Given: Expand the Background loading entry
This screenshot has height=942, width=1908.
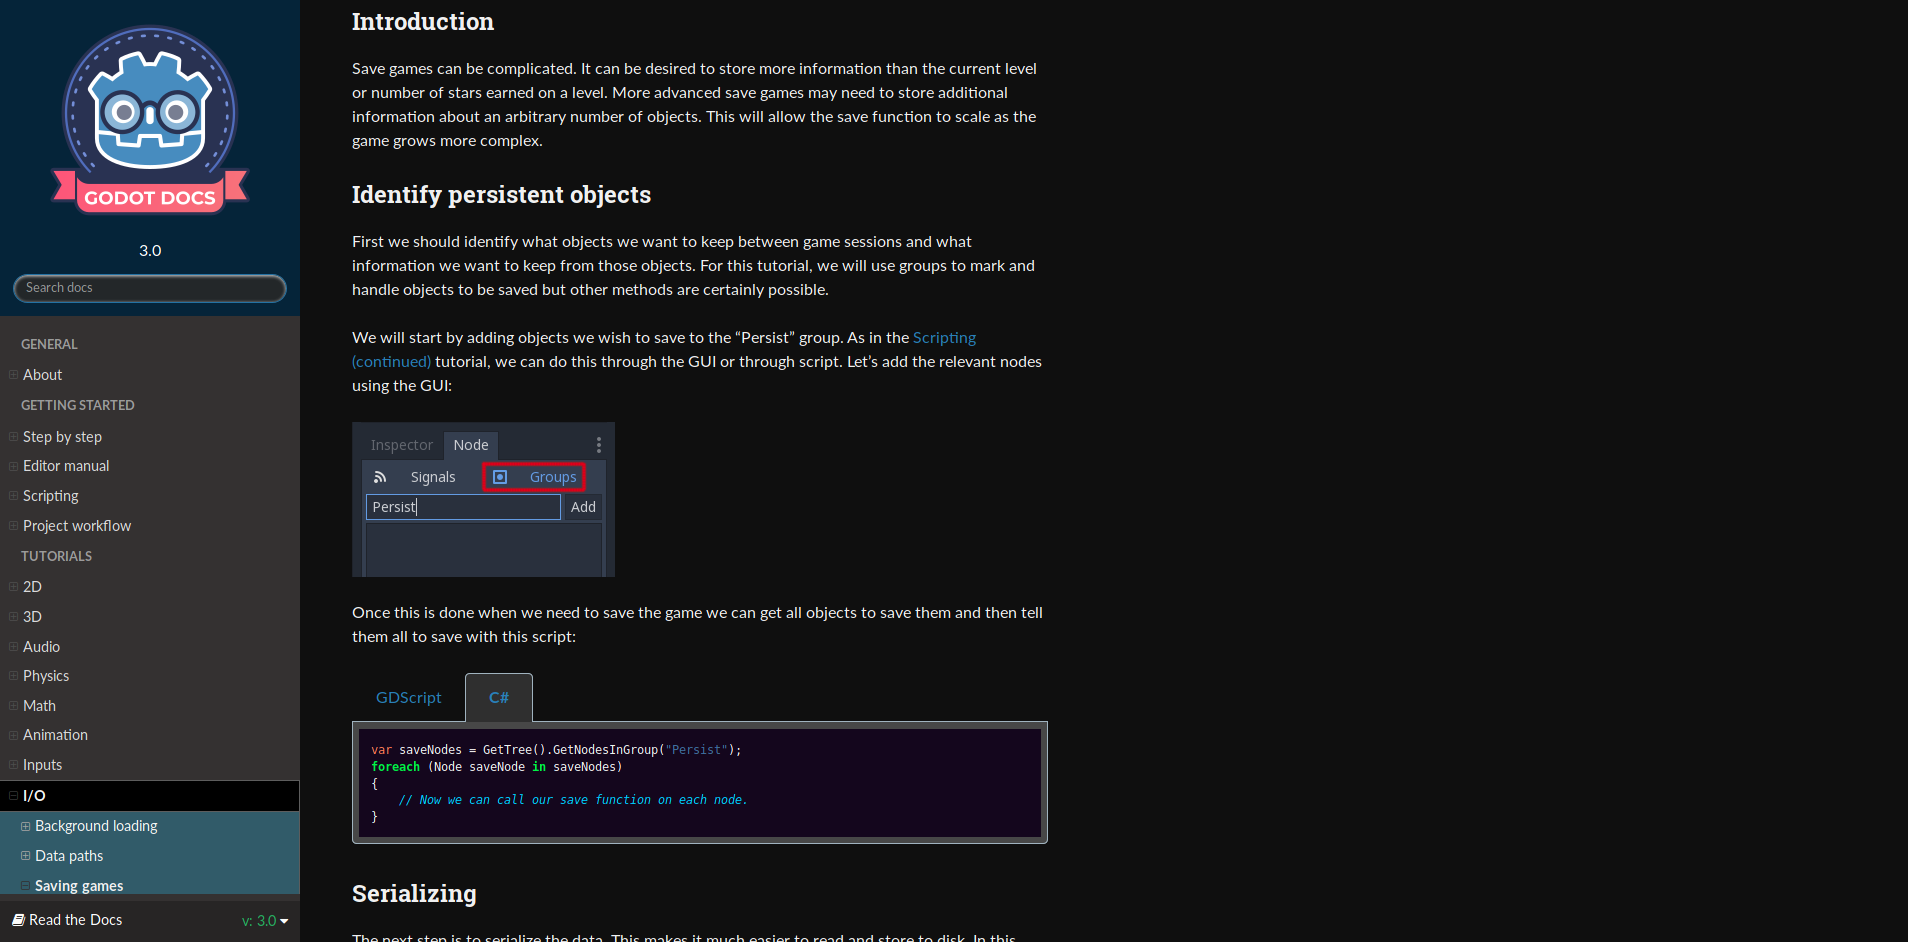Looking at the screenshot, I should [25, 826].
